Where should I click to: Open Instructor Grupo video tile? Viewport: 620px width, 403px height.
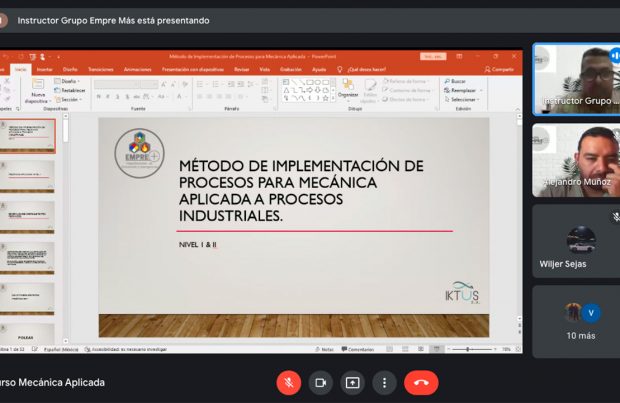pyautogui.click(x=577, y=79)
